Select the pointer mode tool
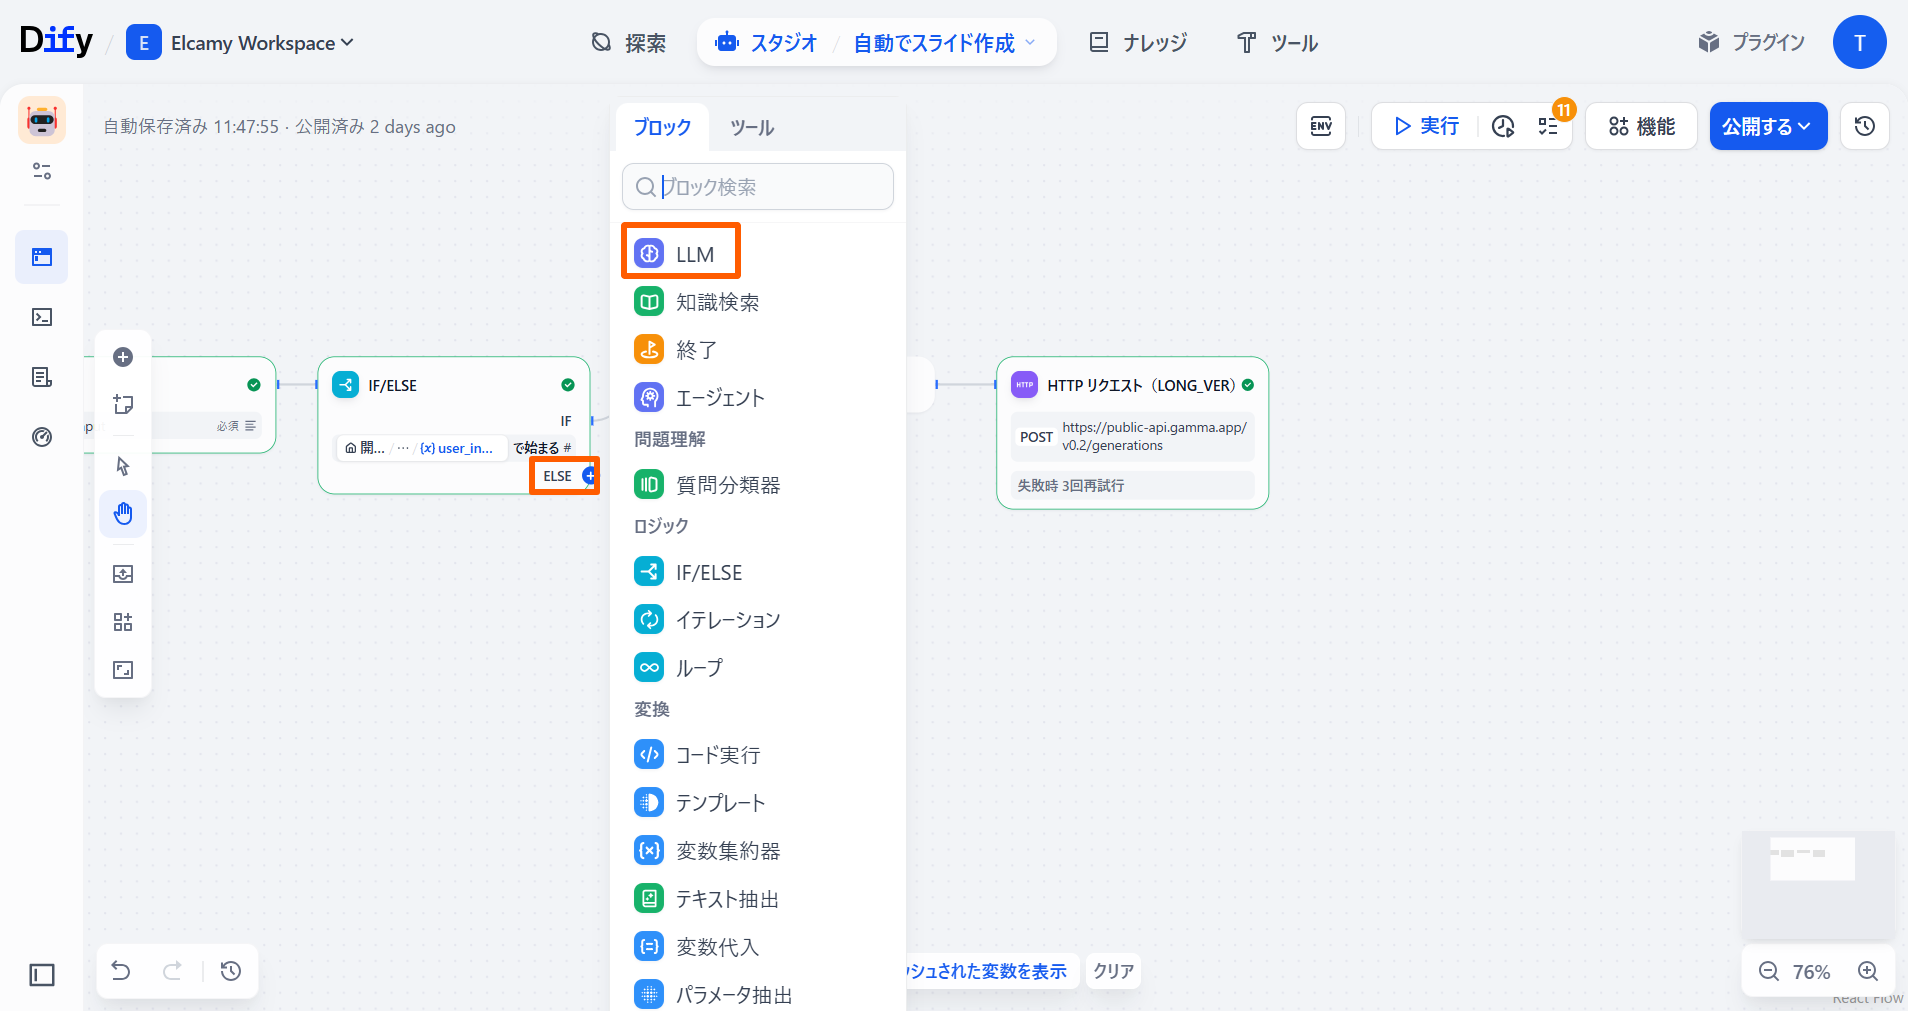Screen dimensions: 1908x1011 point(123,466)
